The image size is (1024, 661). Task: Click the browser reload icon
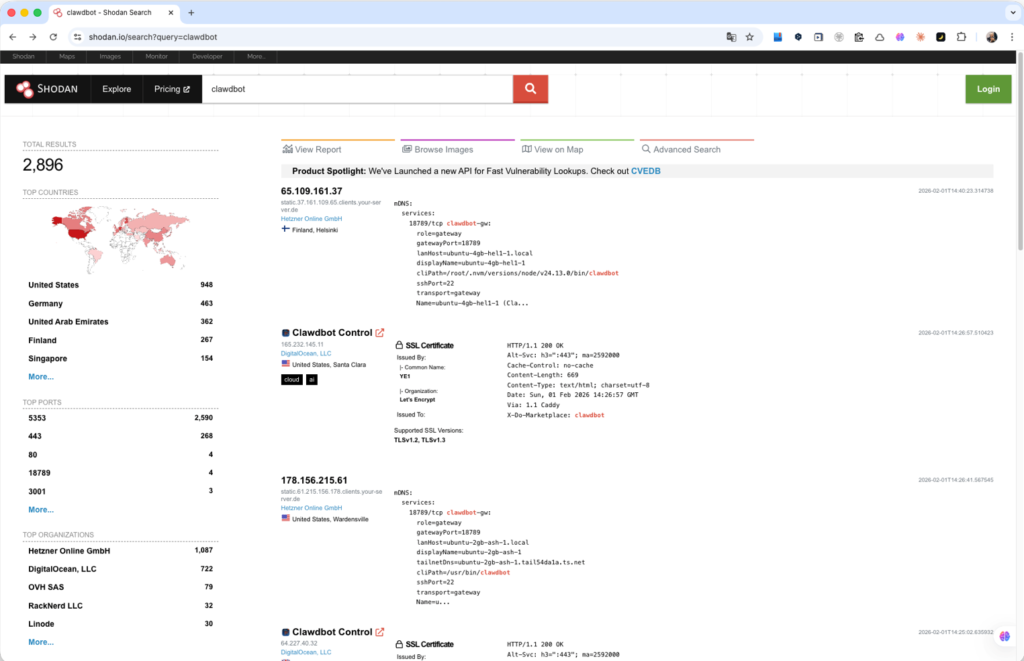53,37
